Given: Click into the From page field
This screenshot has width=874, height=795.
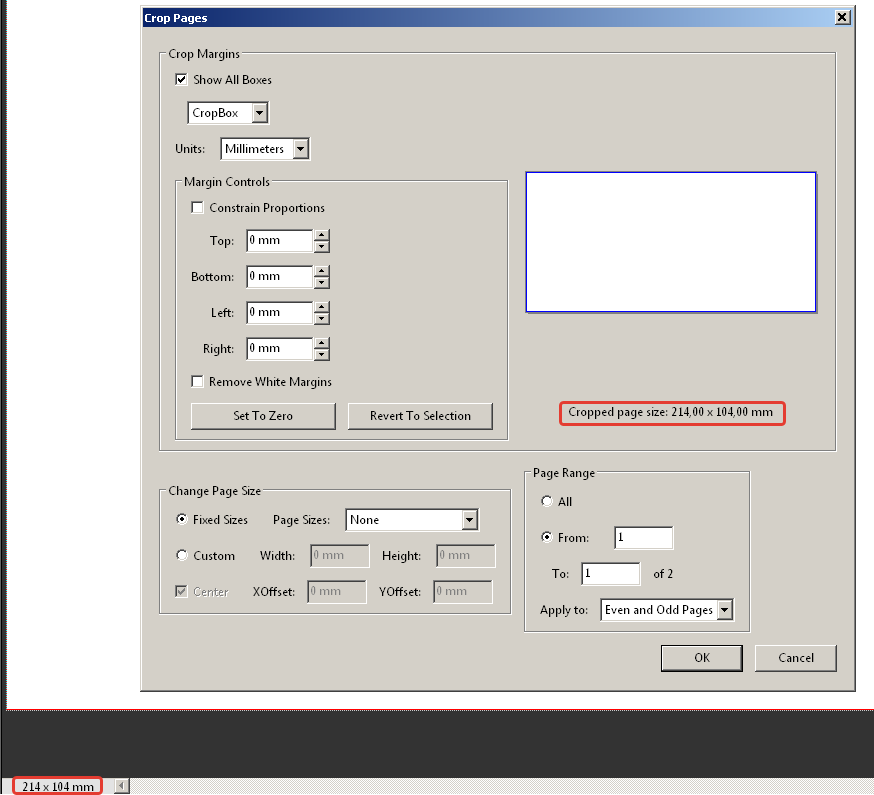Looking at the screenshot, I should pos(643,537).
